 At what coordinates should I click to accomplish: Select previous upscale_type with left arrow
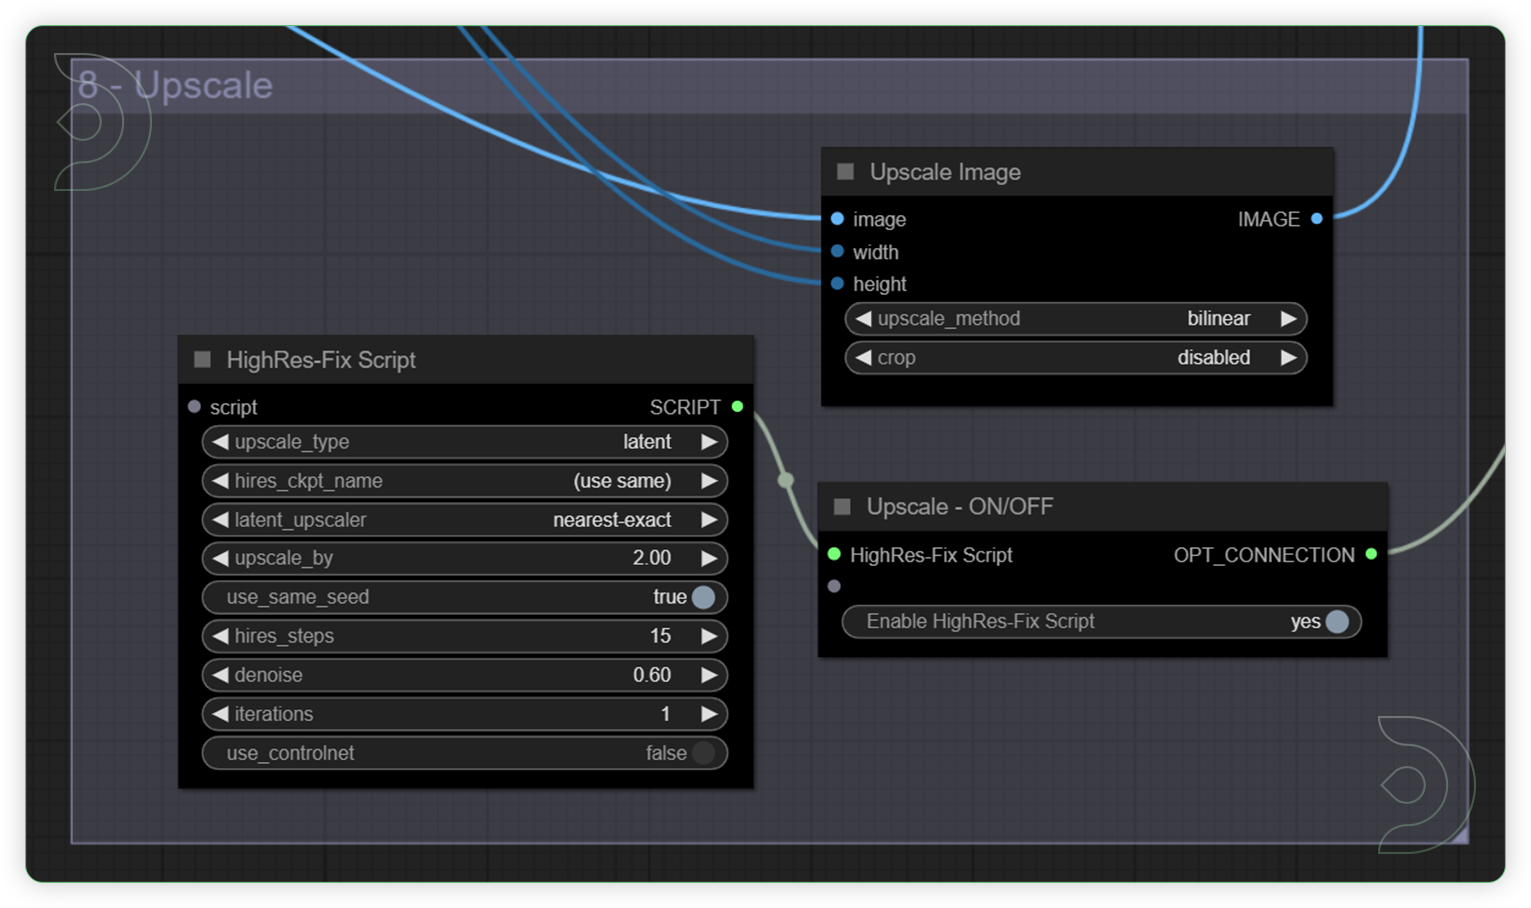(220, 441)
